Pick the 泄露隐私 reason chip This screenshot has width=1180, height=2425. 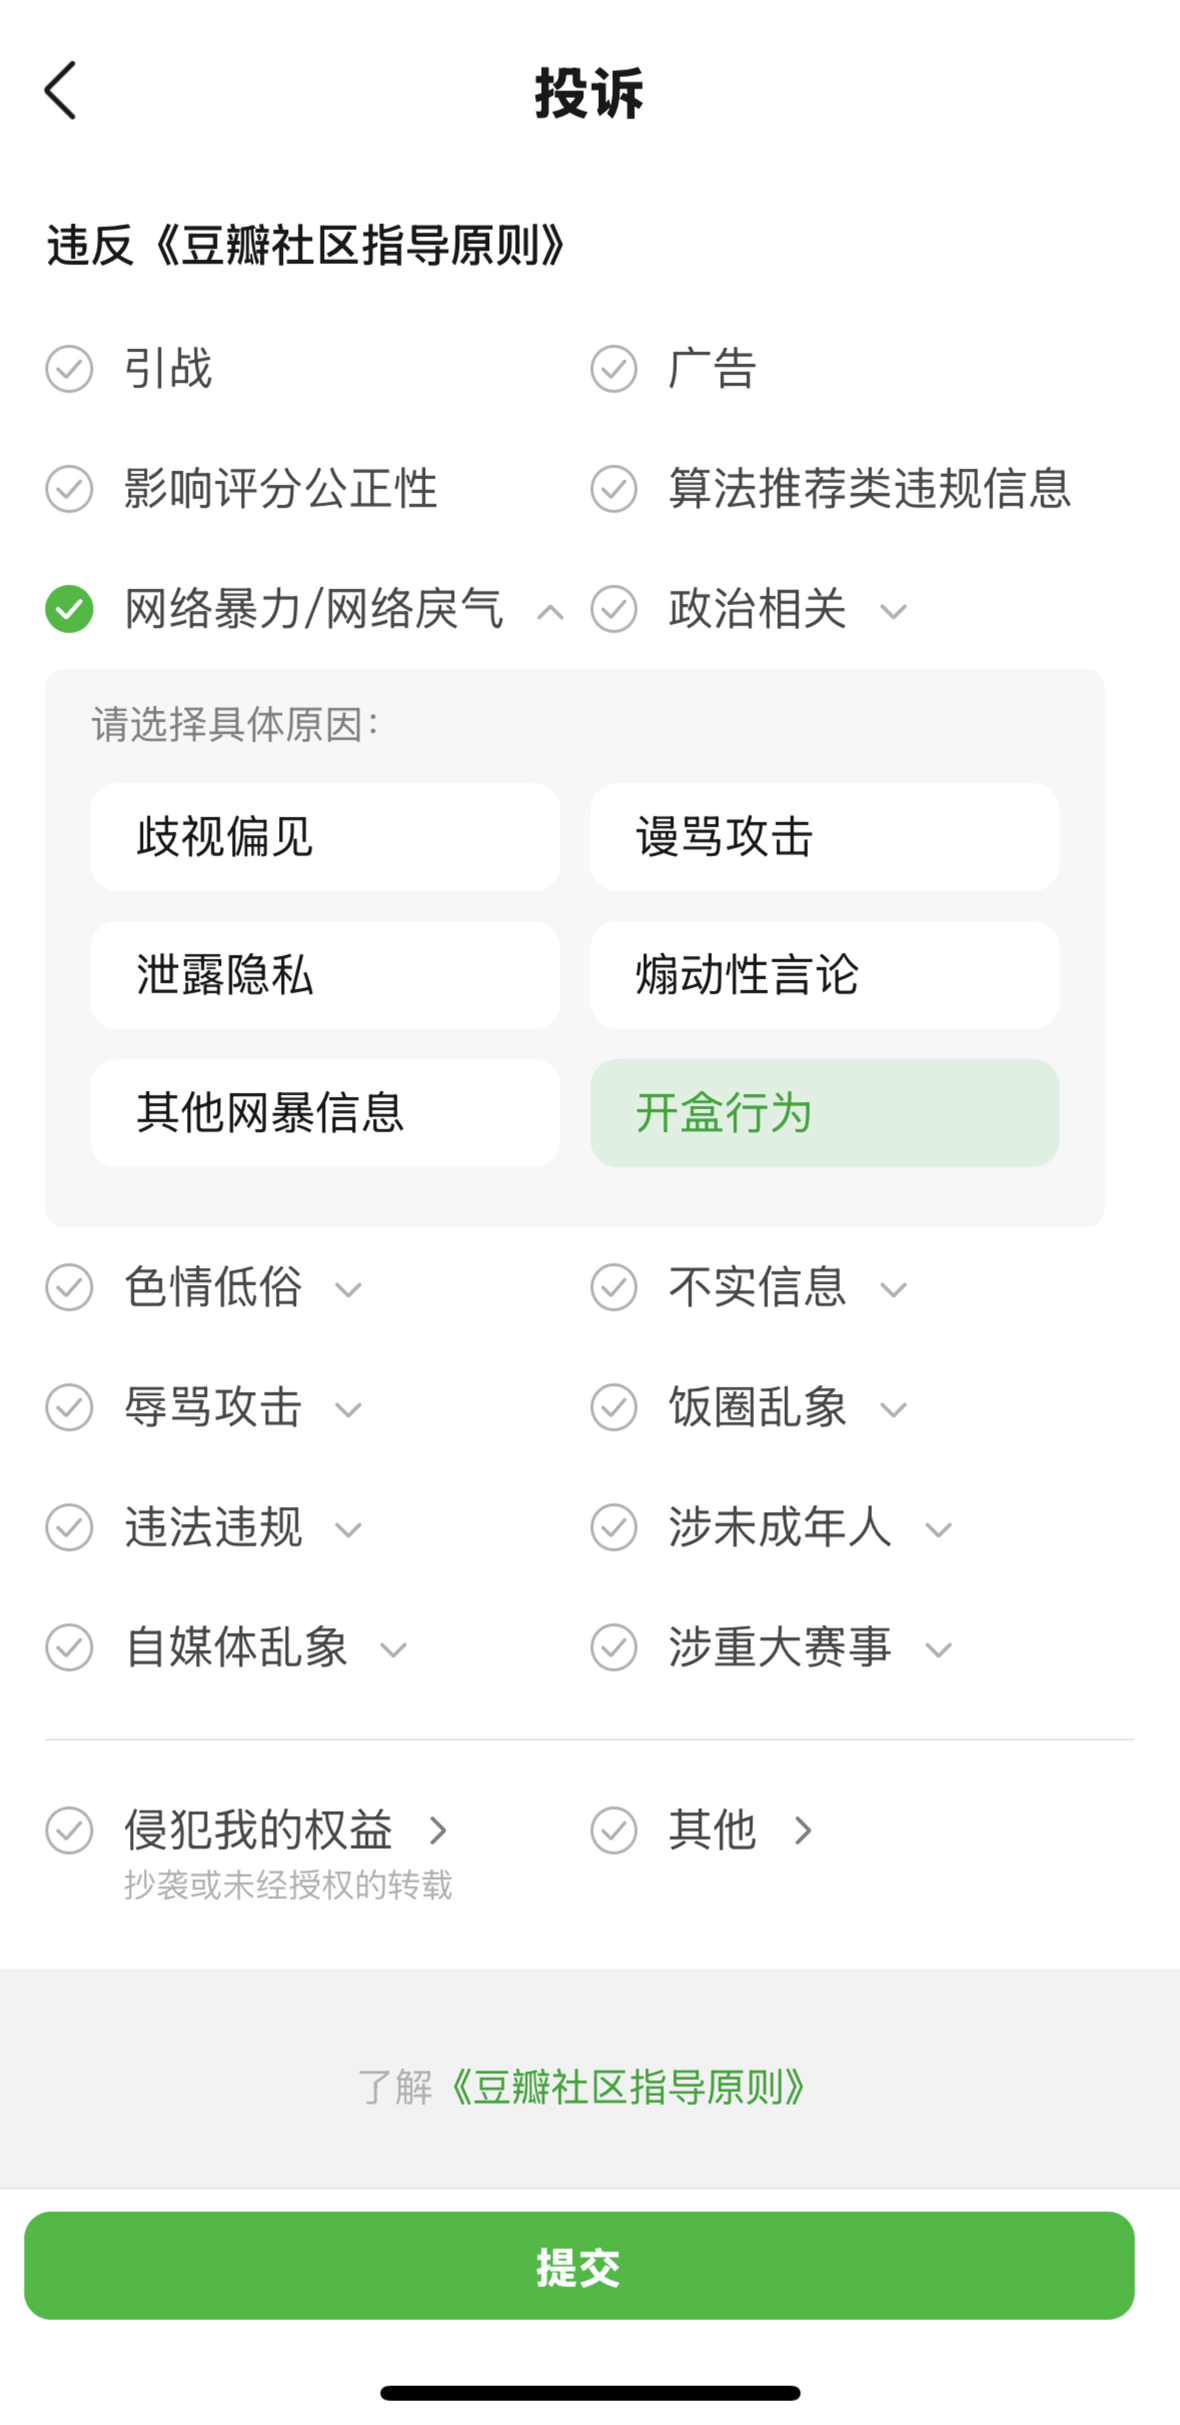click(x=325, y=975)
